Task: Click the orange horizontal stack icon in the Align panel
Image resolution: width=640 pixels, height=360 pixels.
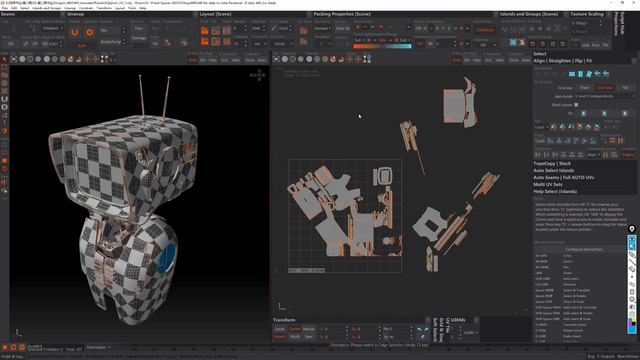Action: (x=612, y=141)
